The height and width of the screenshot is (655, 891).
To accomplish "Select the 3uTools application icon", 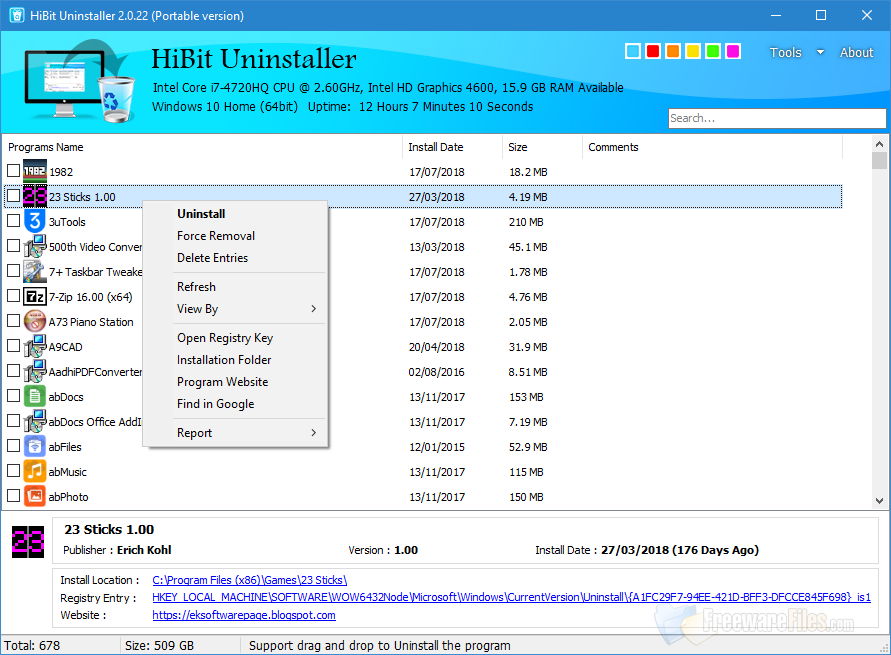I will 32,221.
